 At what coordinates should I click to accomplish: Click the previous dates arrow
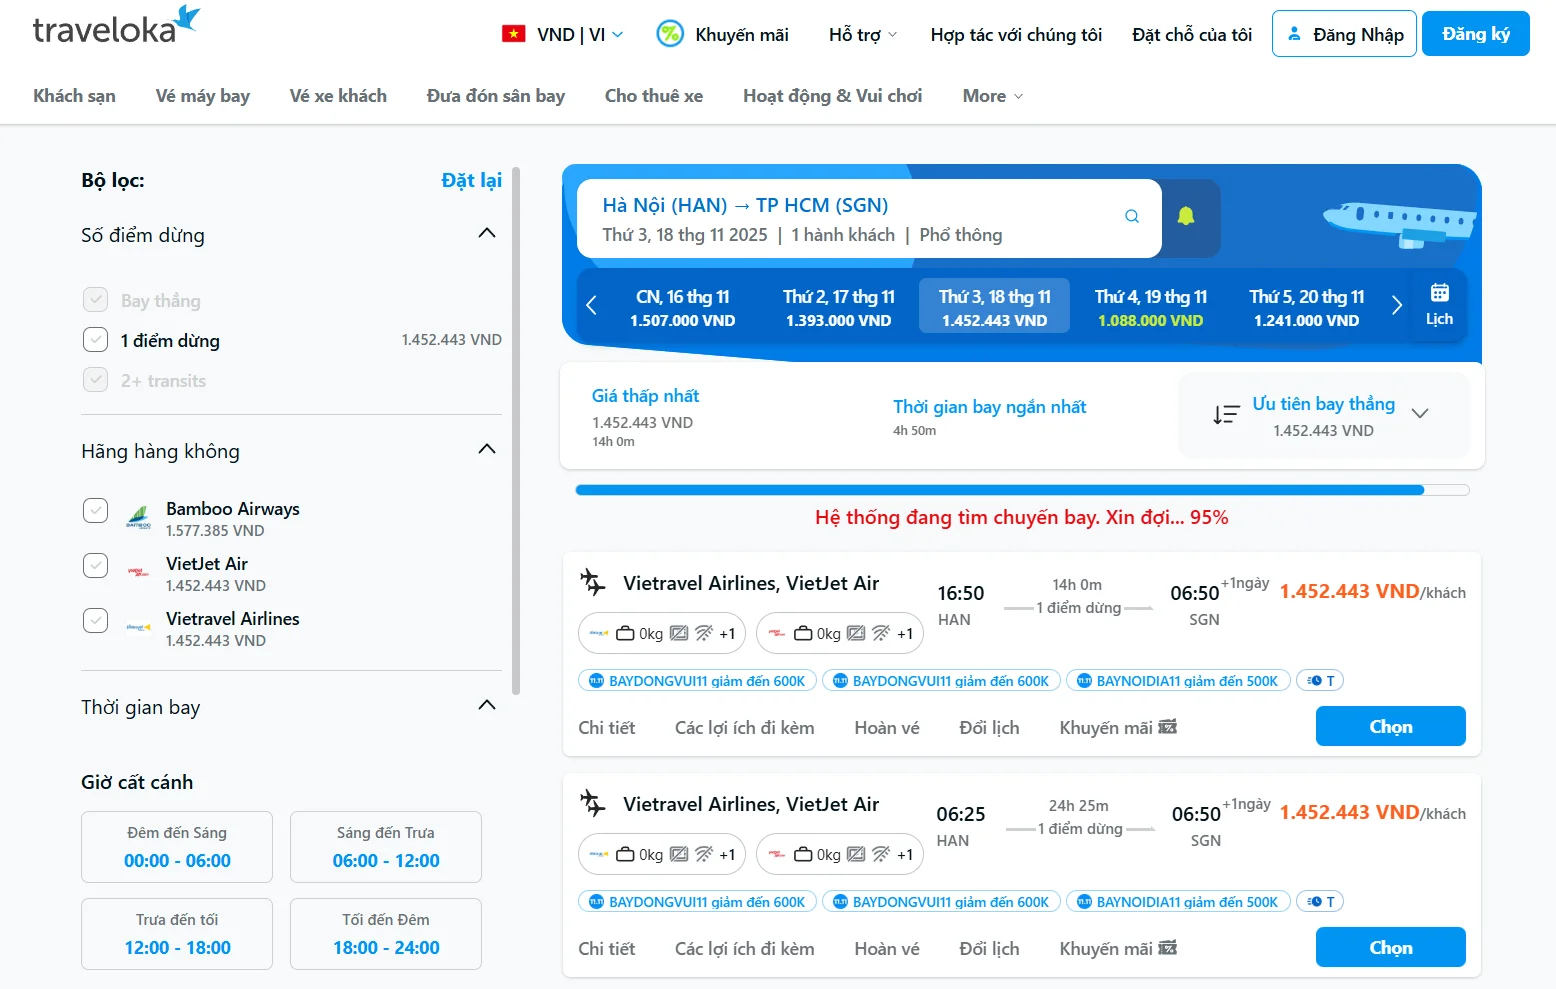coord(591,306)
